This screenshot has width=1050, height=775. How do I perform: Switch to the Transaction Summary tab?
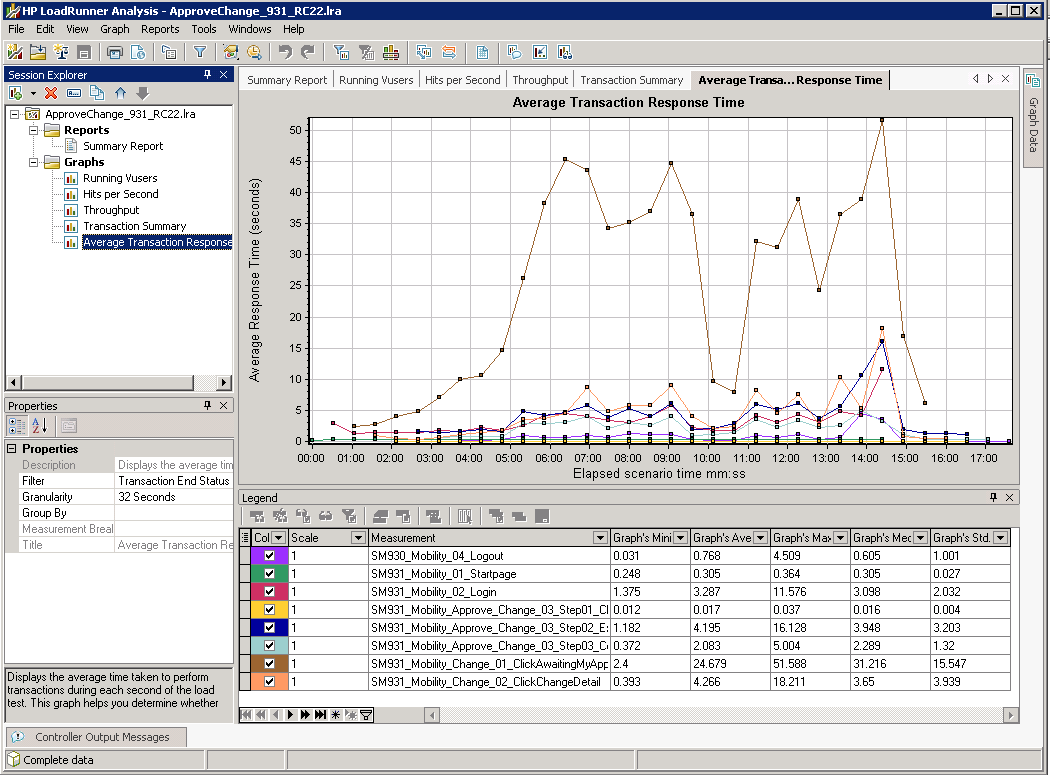pyautogui.click(x=631, y=80)
